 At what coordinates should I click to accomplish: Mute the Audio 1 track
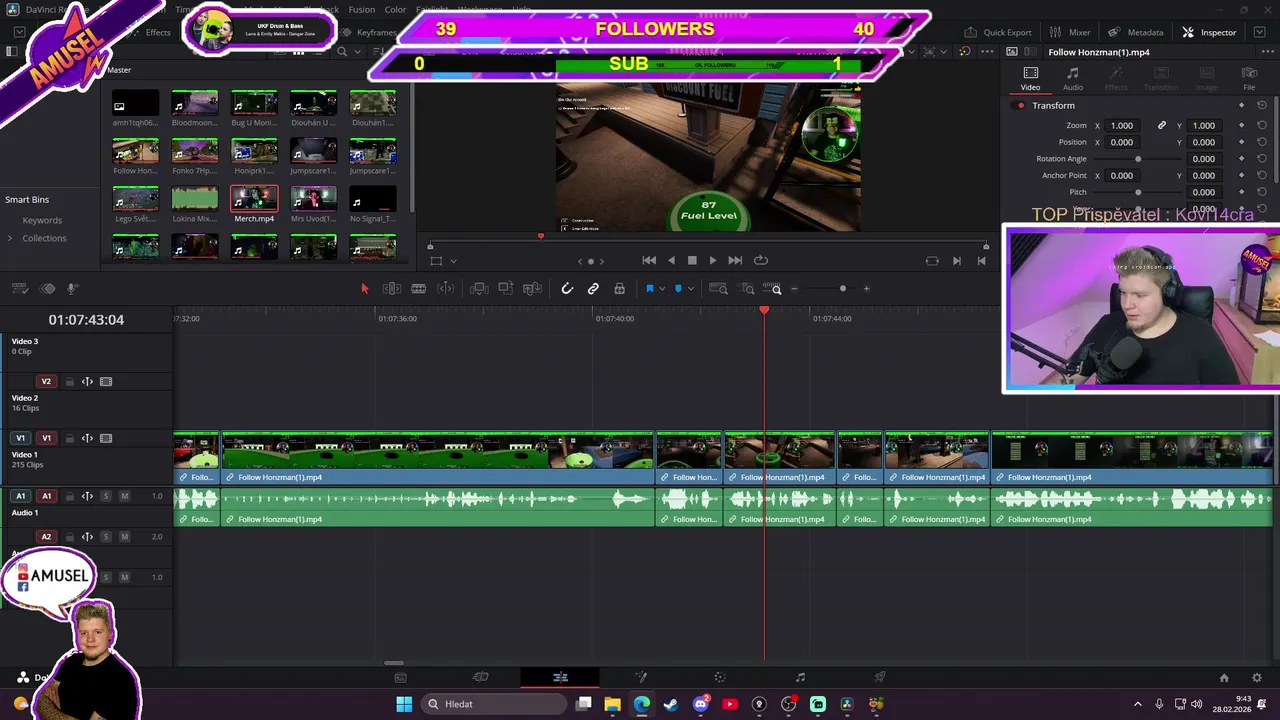124,496
